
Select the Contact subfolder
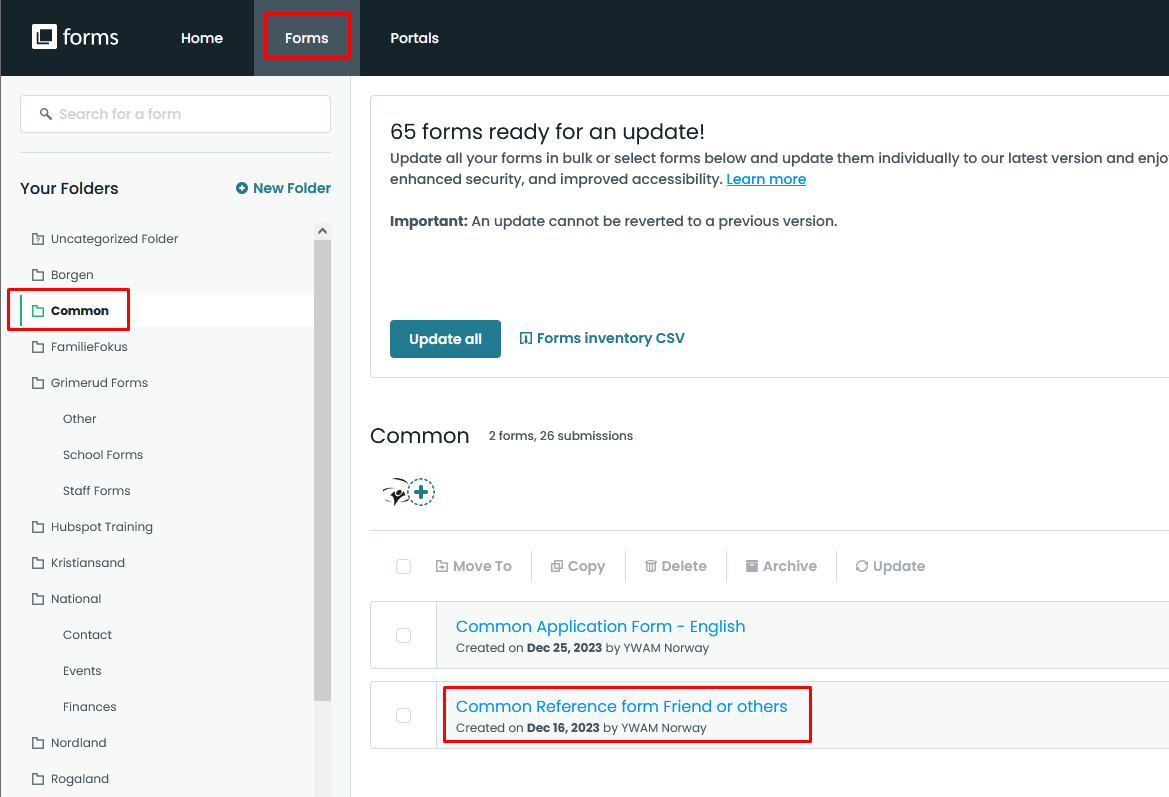(x=87, y=634)
